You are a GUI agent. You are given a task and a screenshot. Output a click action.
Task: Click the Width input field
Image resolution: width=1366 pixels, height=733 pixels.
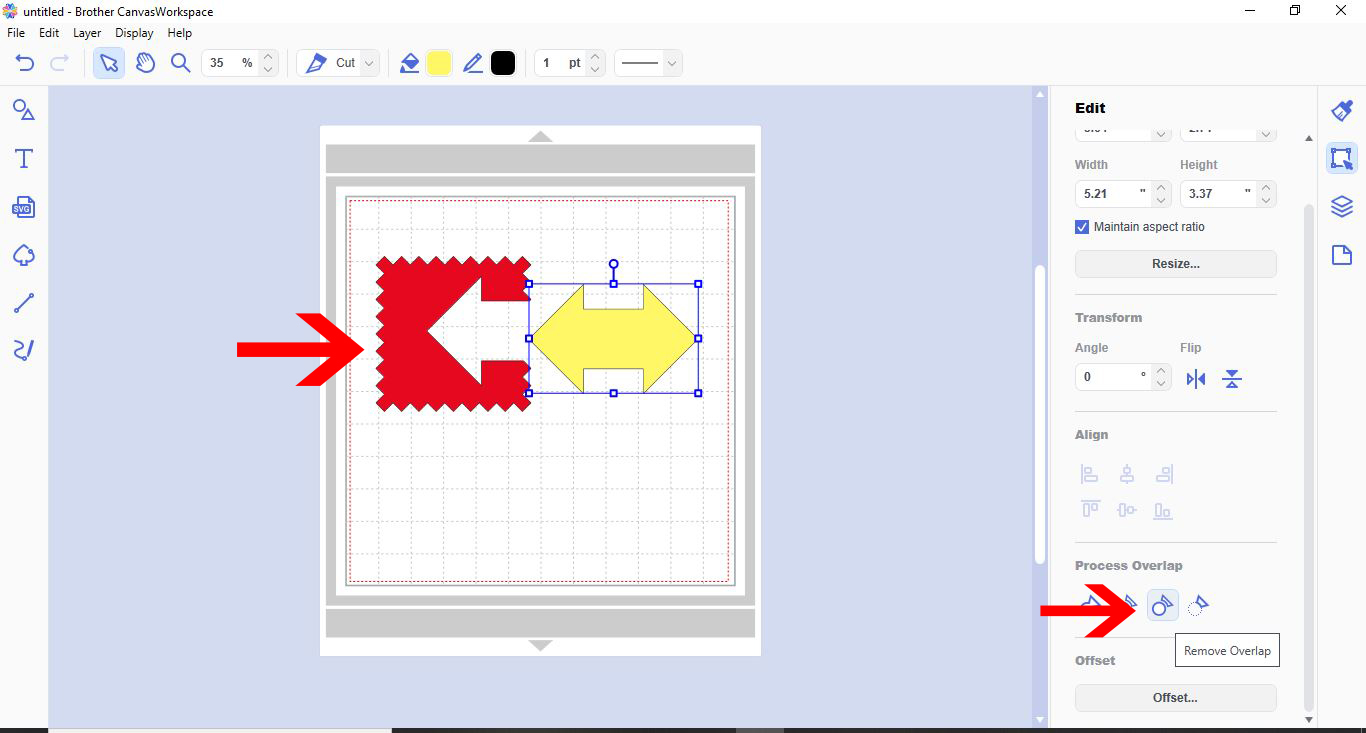(x=1113, y=193)
